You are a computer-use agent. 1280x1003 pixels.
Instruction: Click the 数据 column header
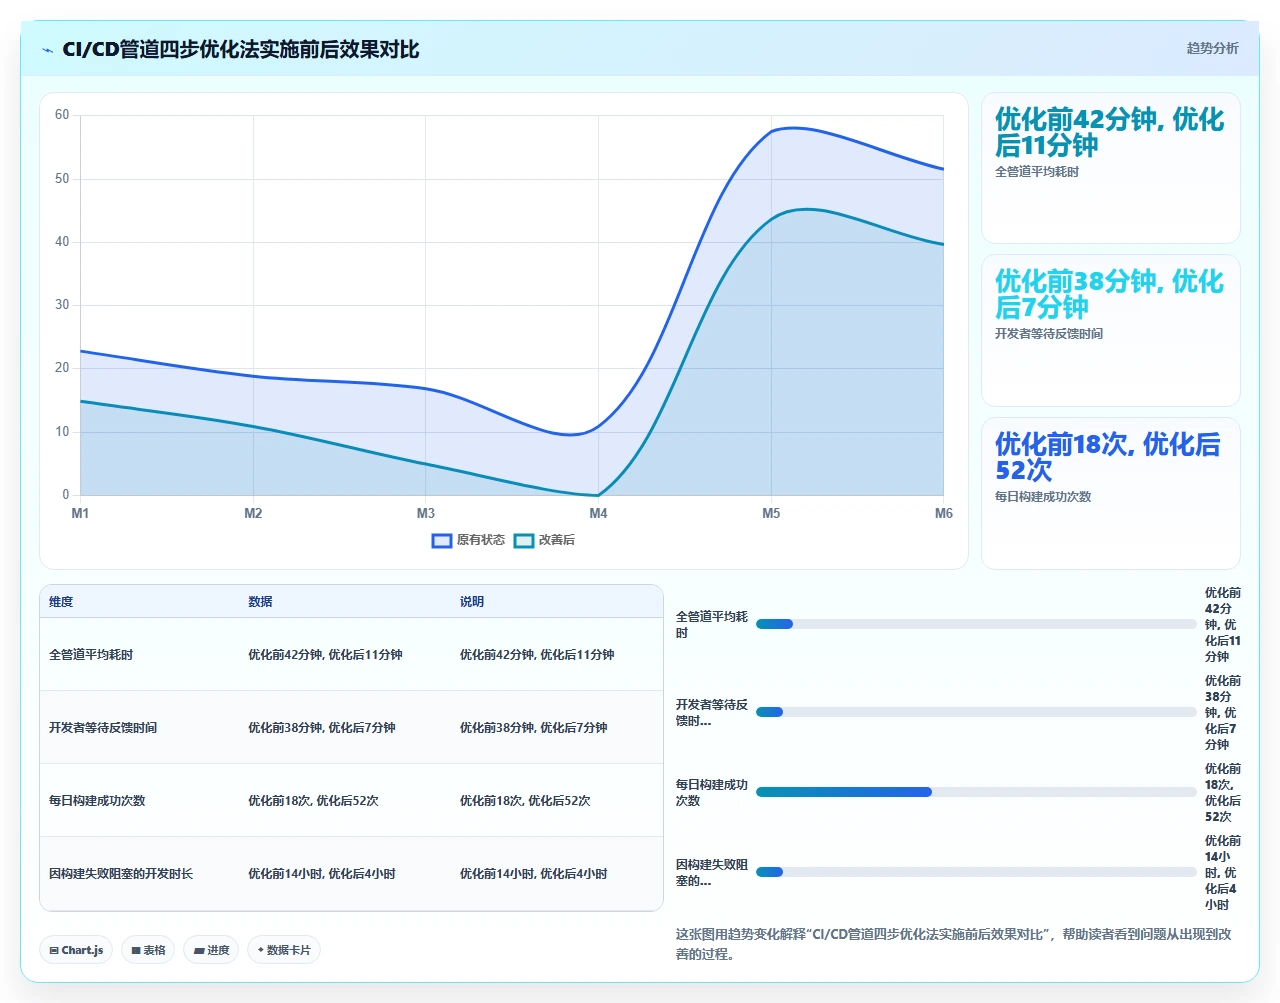260,602
